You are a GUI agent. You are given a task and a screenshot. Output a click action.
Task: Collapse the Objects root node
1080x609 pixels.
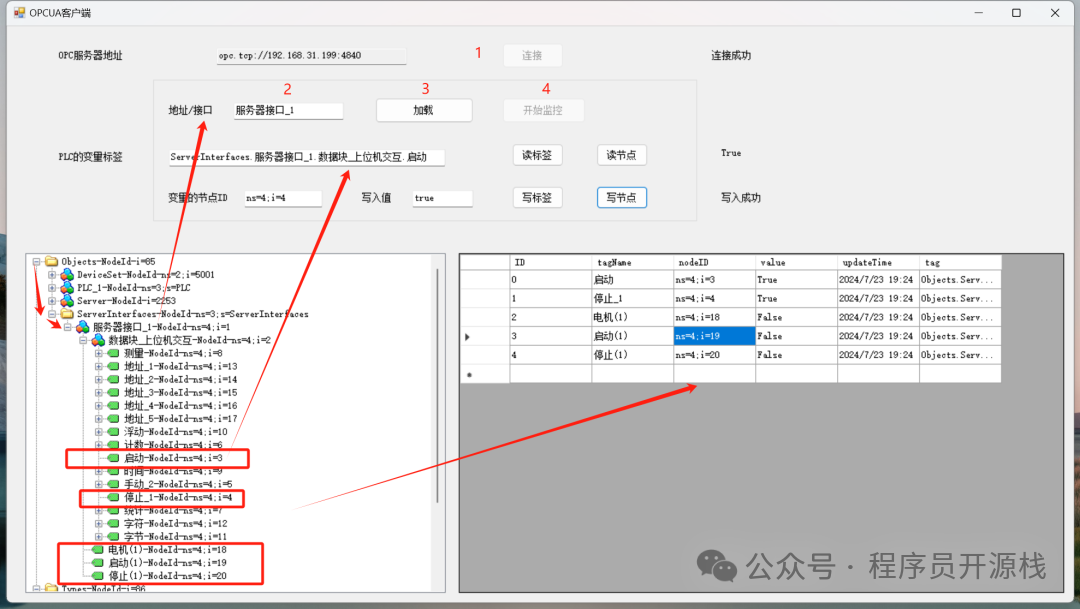pos(37,262)
